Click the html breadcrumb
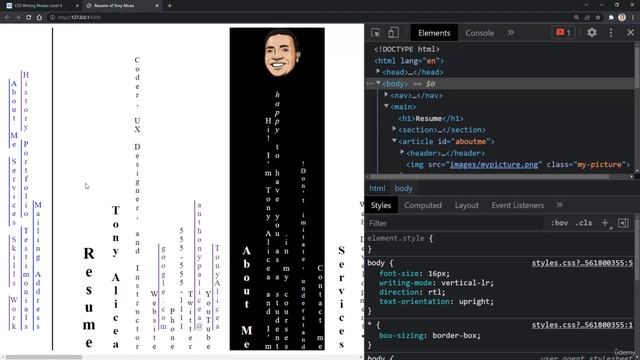Viewport: 640px width, 360px height. pos(377,188)
